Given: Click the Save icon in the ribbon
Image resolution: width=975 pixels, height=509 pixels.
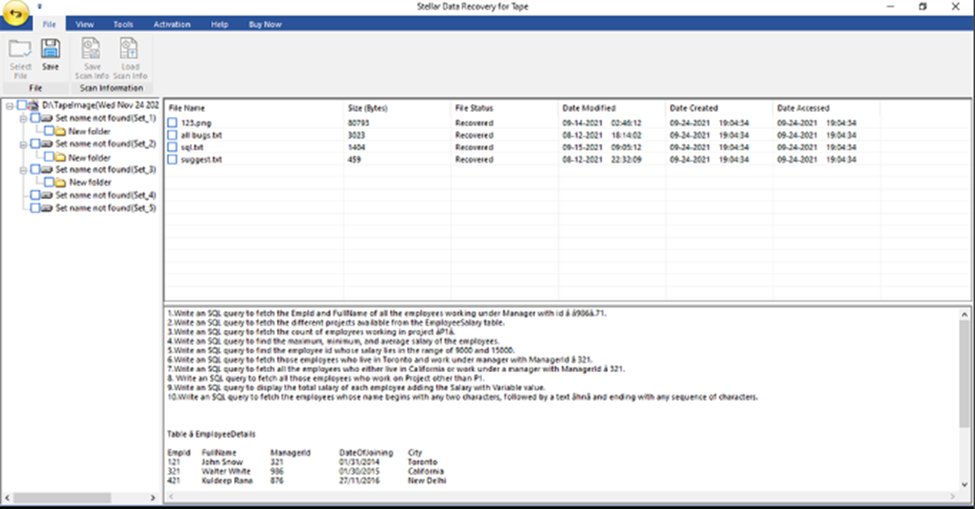Looking at the screenshot, I should point(50,50).
